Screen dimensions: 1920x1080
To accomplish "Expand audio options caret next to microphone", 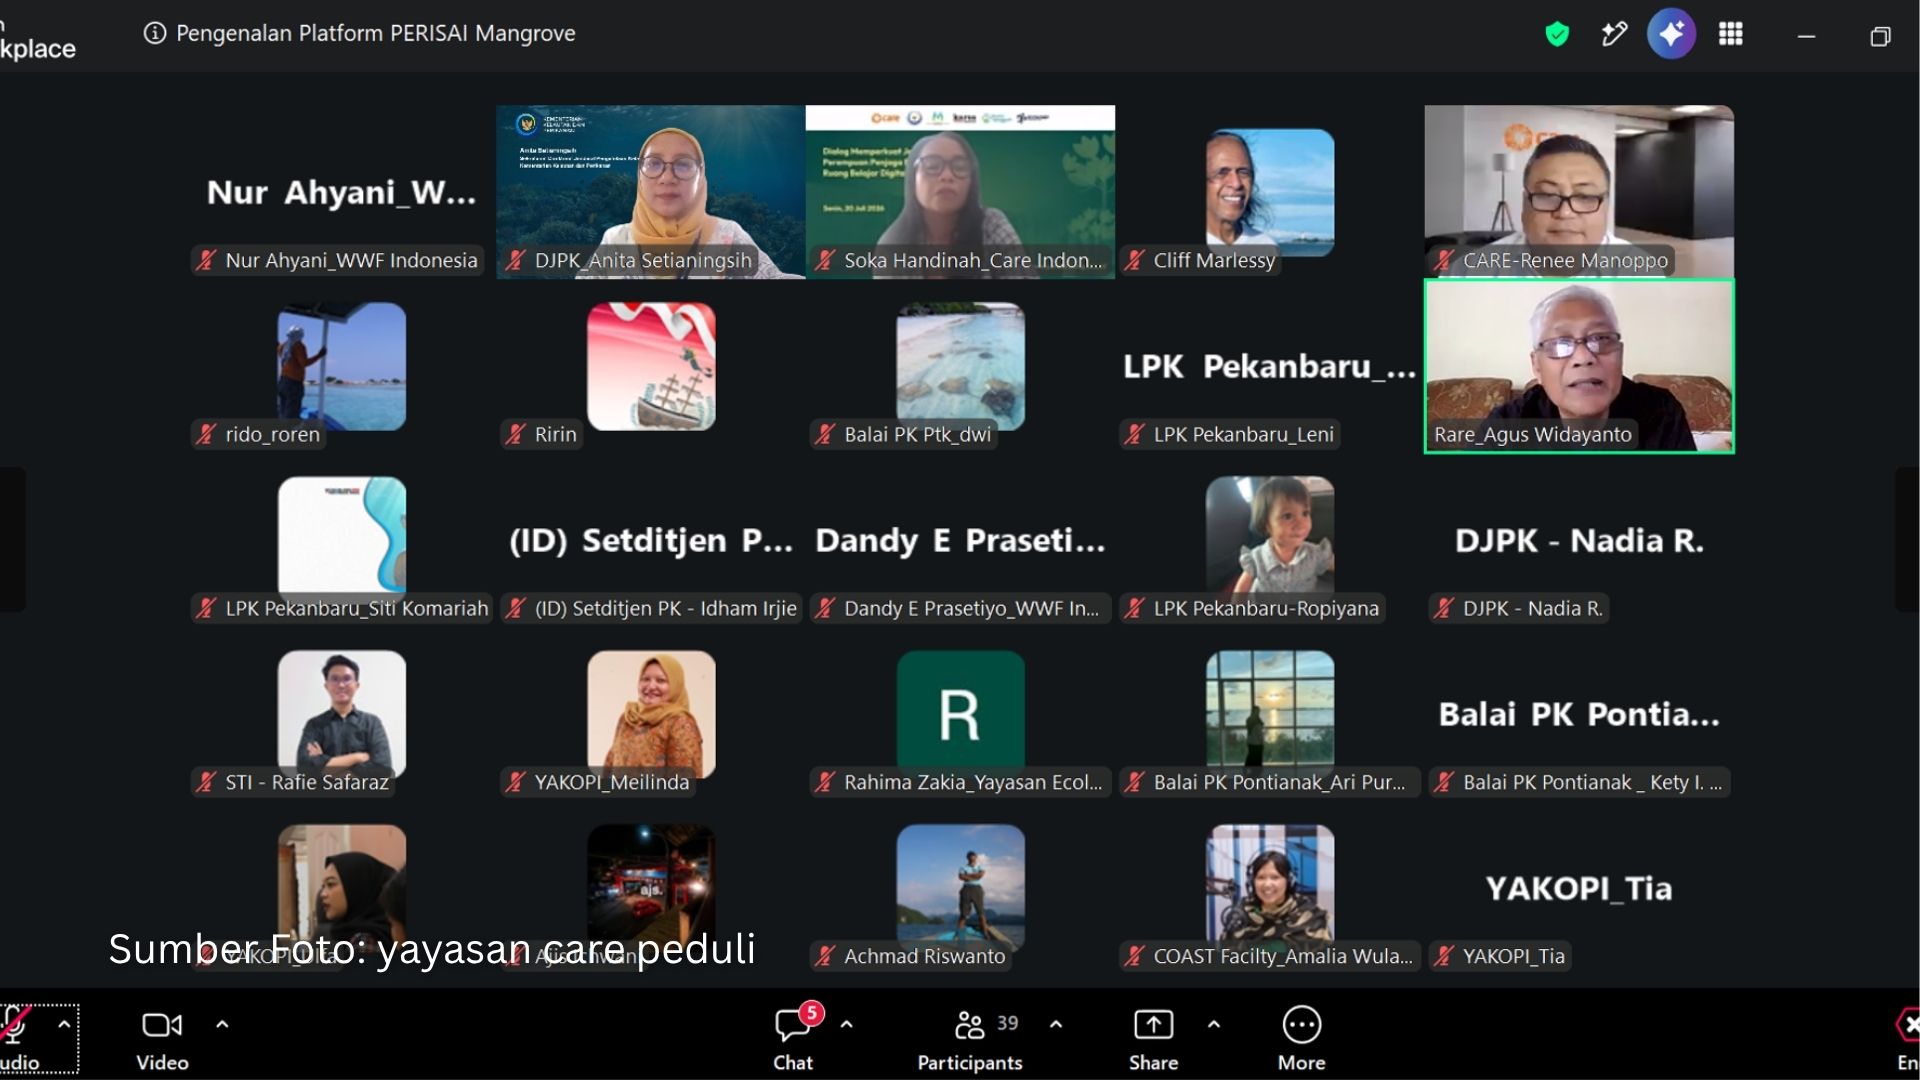I will pyautogui.click(x=64, y=1024).
